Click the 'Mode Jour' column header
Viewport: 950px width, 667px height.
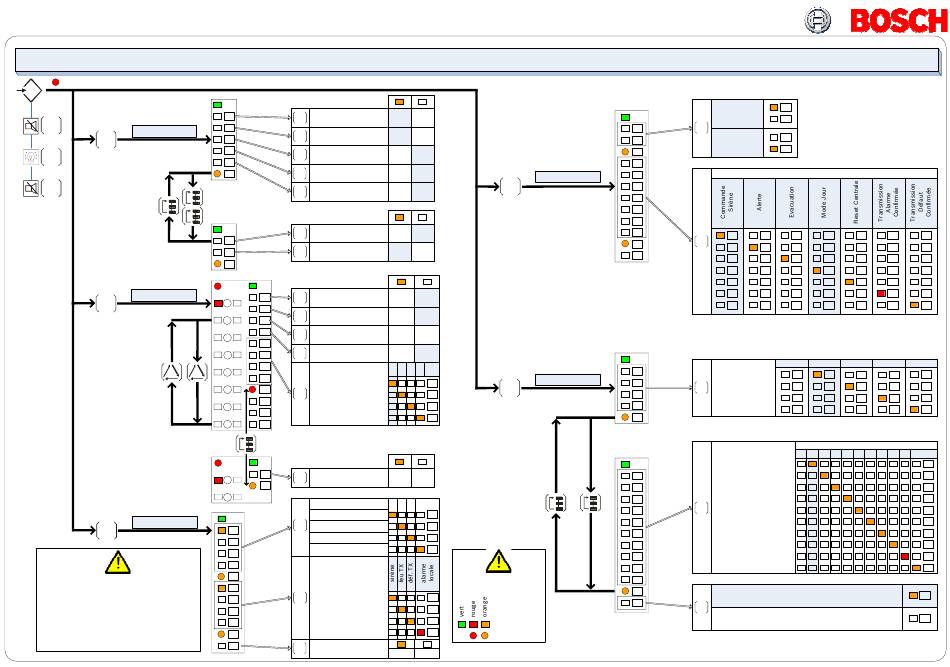tap(824, 202)
